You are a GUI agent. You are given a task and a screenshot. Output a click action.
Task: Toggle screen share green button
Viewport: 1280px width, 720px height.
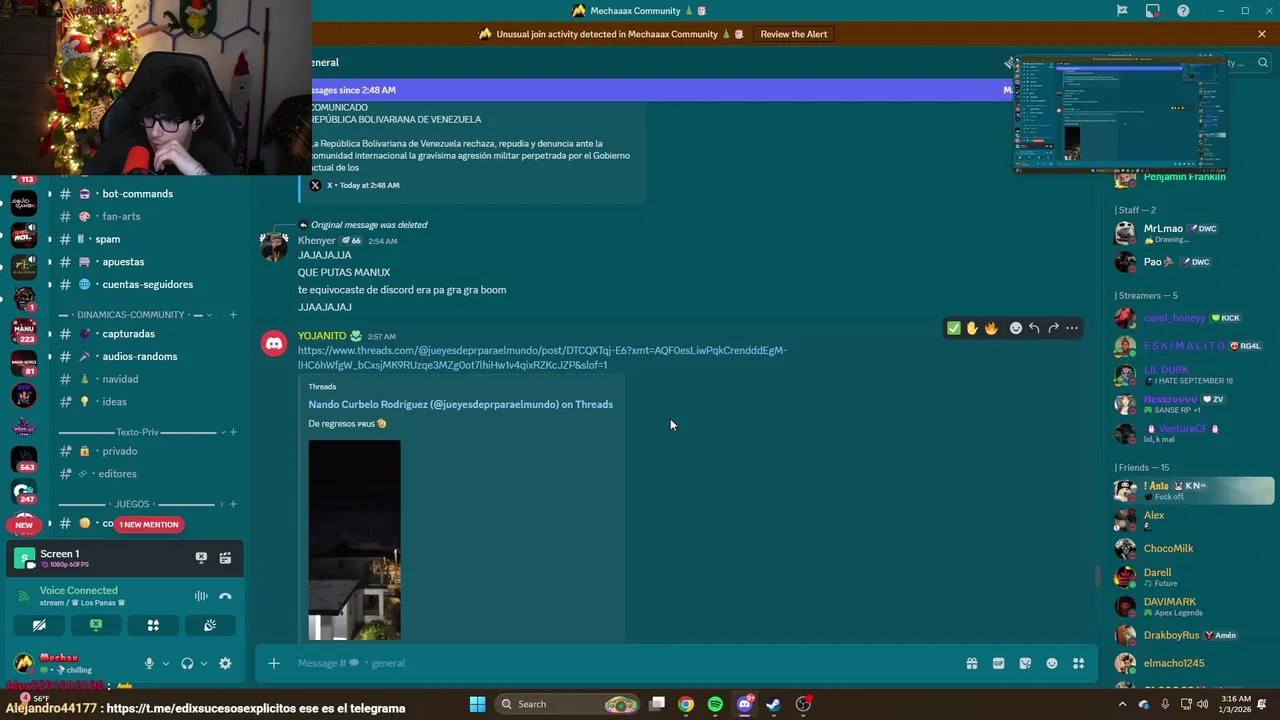tap(96, 625)
